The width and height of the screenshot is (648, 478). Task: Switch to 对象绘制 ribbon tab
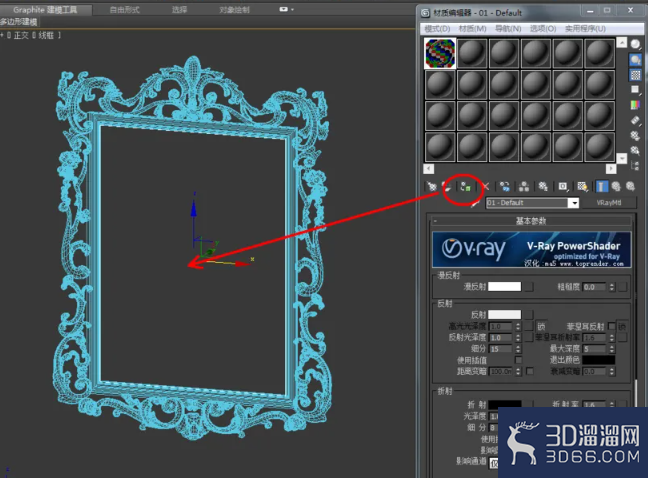pyautogui.click(x=234, y=10)
